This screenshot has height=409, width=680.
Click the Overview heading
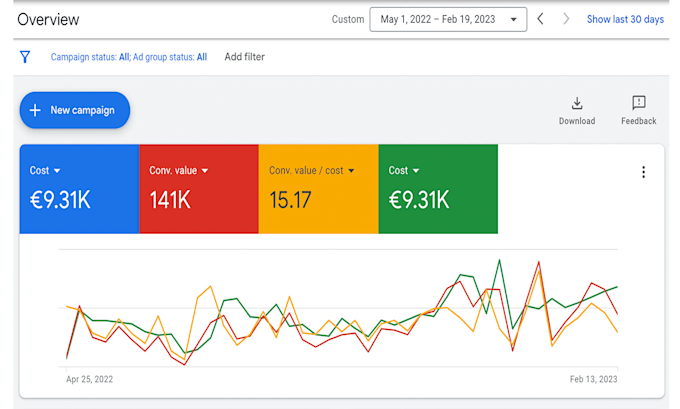click(48, 20)
